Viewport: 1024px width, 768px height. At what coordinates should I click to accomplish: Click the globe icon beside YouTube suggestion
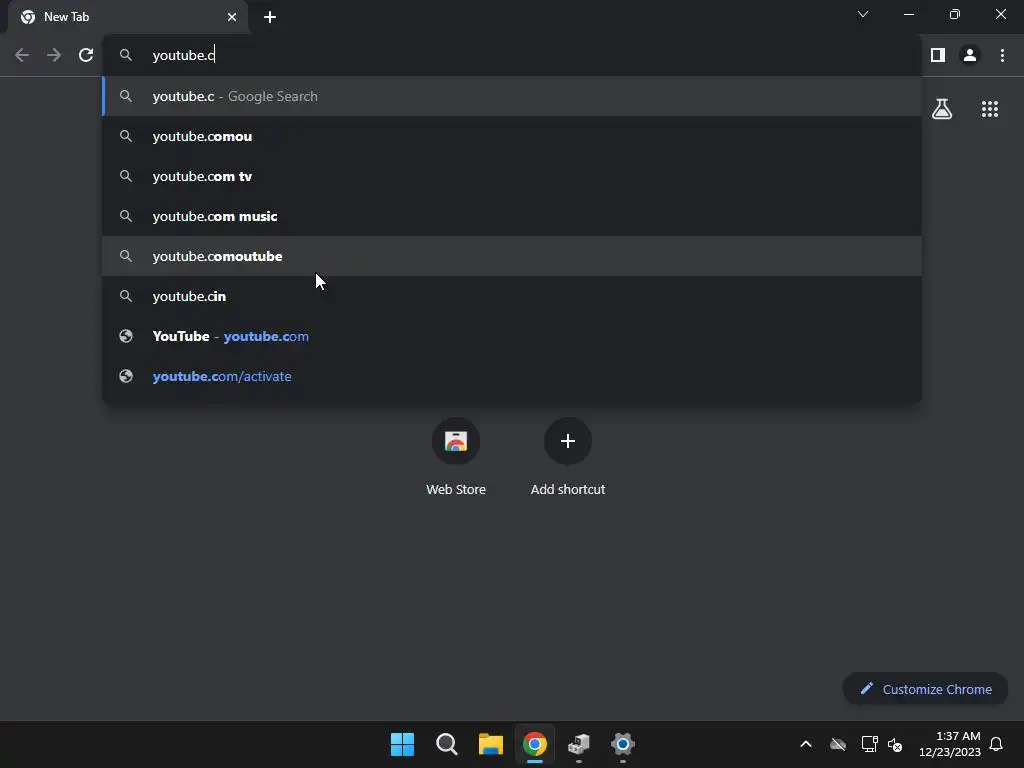[x=126, y=336]
